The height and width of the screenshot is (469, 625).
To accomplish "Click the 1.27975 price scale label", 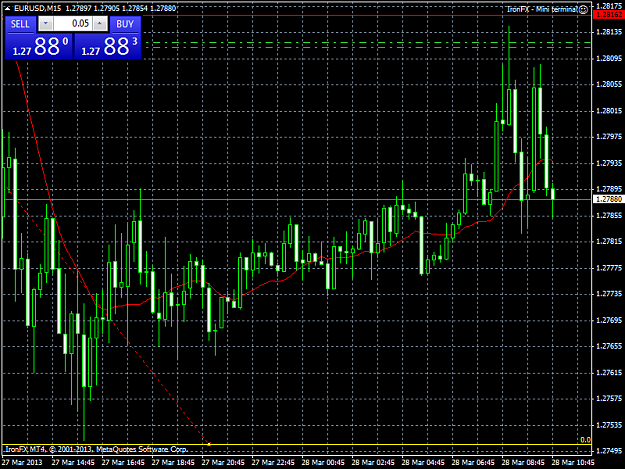I will [609, 137].
